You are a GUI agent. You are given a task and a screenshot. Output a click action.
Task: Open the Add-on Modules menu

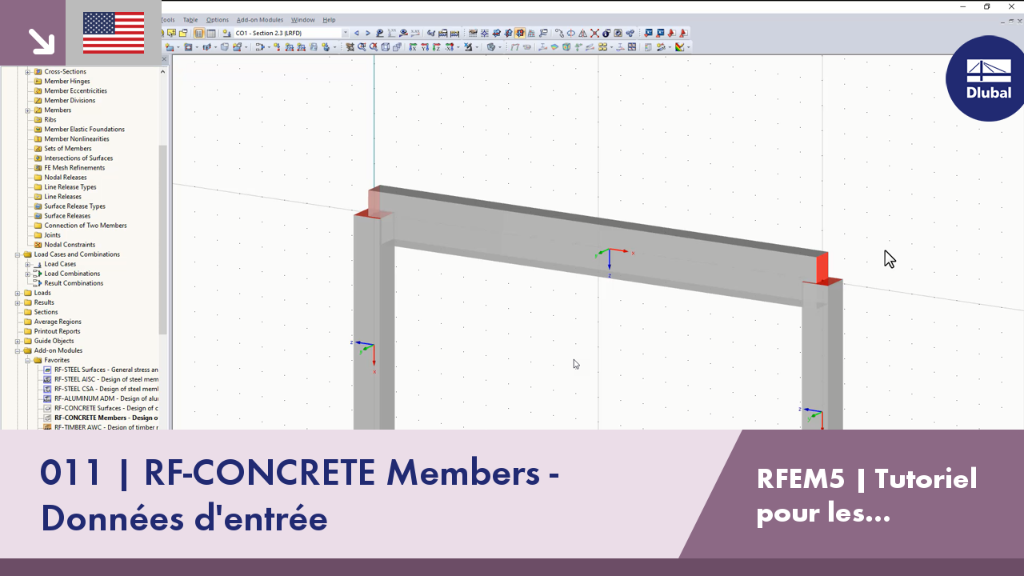pos(259,20)
